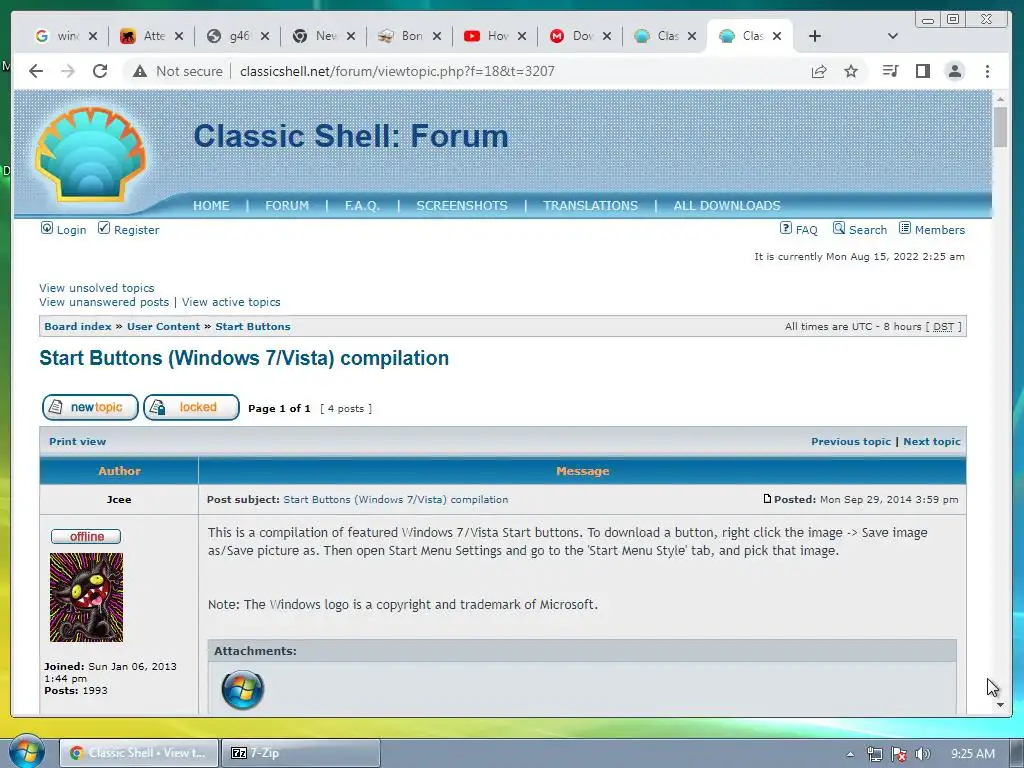Click the browser forward arrow
Viewport: 1024px width, 768px height.
[x=68, y=71]
